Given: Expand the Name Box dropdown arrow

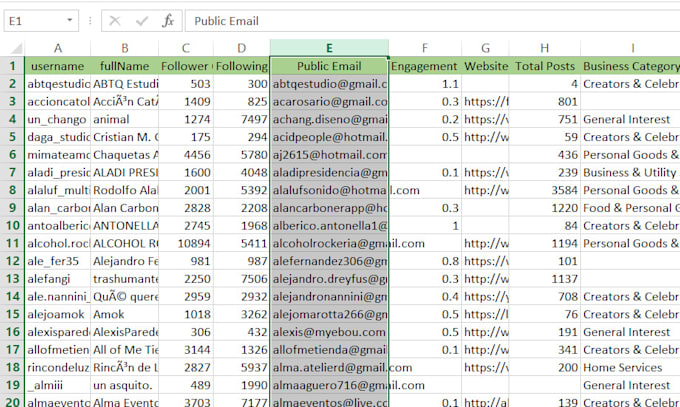Looking at the screenshot, I should [x=69, y=20].
